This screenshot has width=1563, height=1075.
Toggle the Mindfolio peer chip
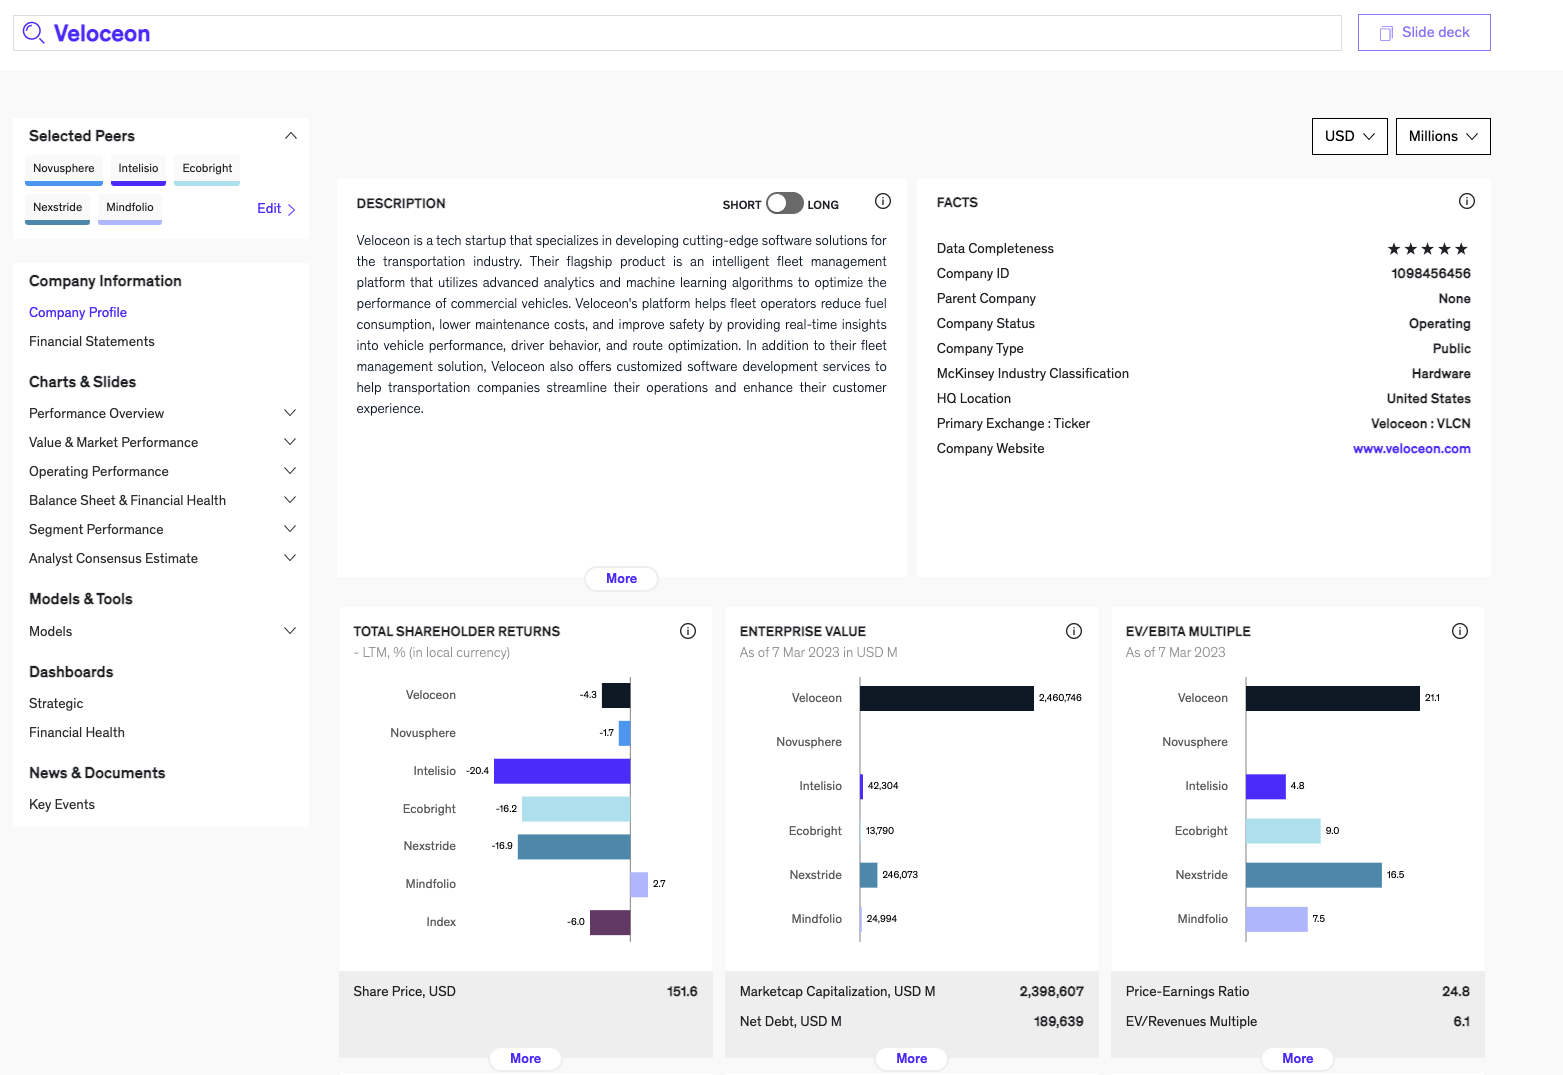tap(129, 207)
